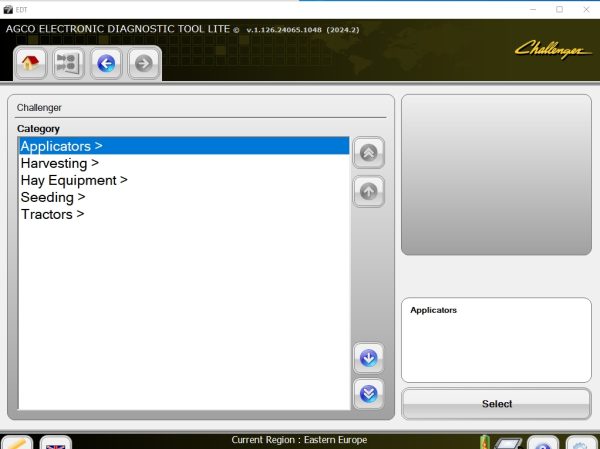Image resolution: width=600 pixels, height=449 pixels.
Task: Jump to top of category list
Action: click(368, 153)
